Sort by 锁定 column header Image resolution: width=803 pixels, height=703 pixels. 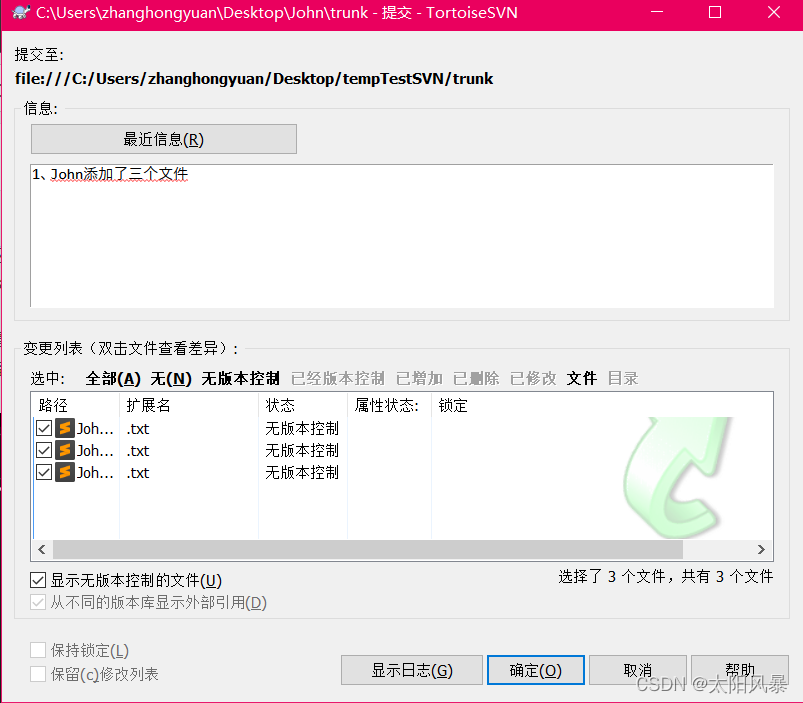453,405
